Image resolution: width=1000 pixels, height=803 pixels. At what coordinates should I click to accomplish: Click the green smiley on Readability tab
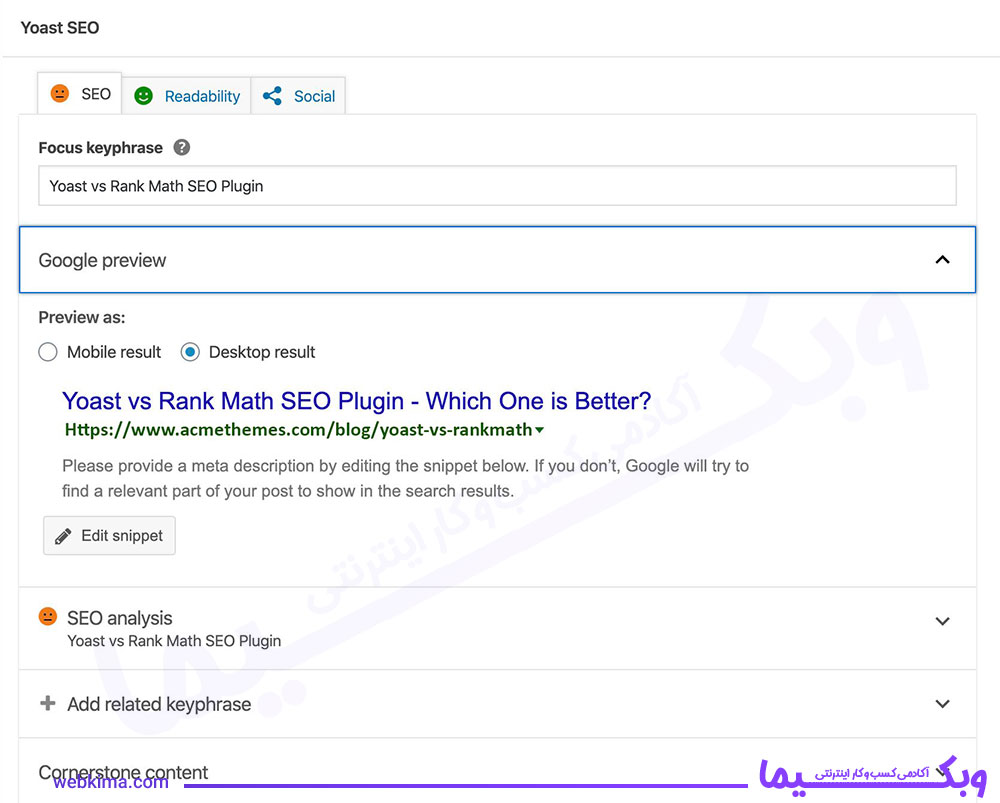click(143, 96)
